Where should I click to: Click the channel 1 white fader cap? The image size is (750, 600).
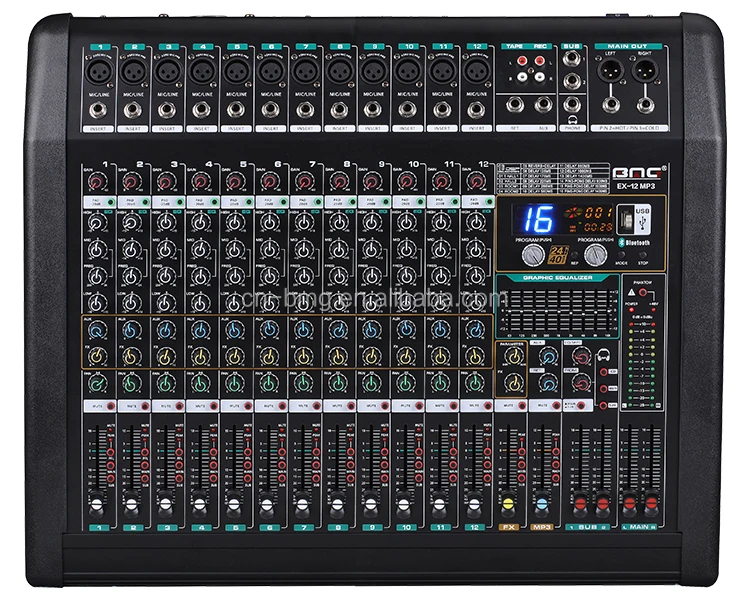pyautogui.click(x=97, y=504)
